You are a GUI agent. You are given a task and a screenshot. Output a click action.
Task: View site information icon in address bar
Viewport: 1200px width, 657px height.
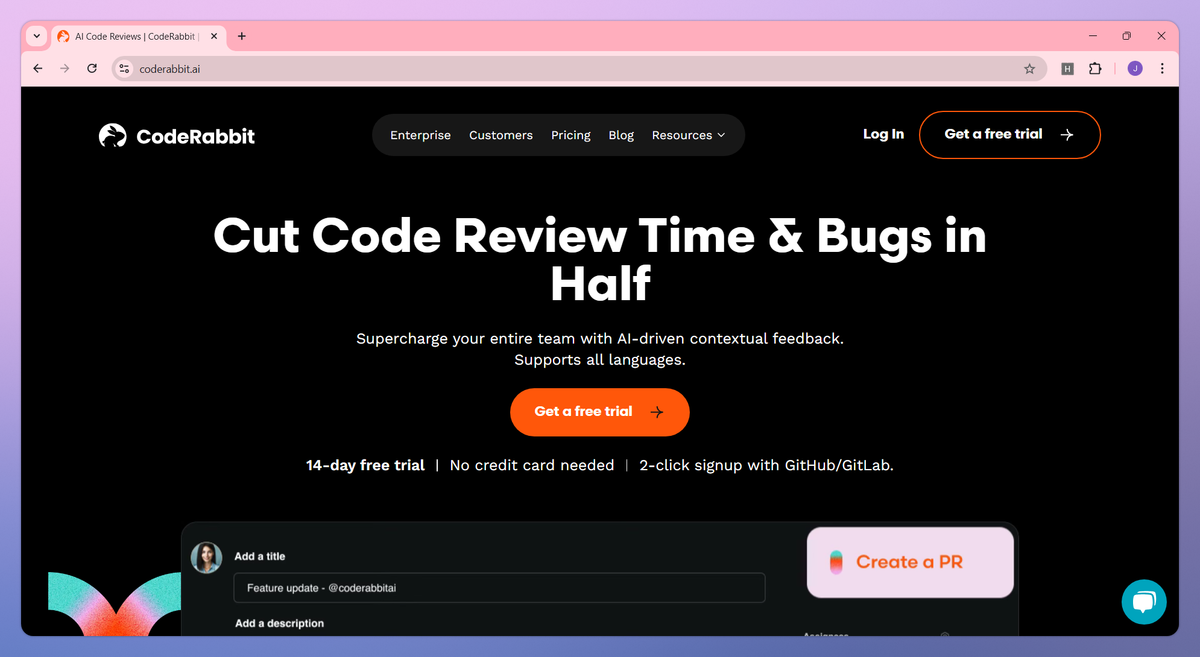(x=124, y=69)
